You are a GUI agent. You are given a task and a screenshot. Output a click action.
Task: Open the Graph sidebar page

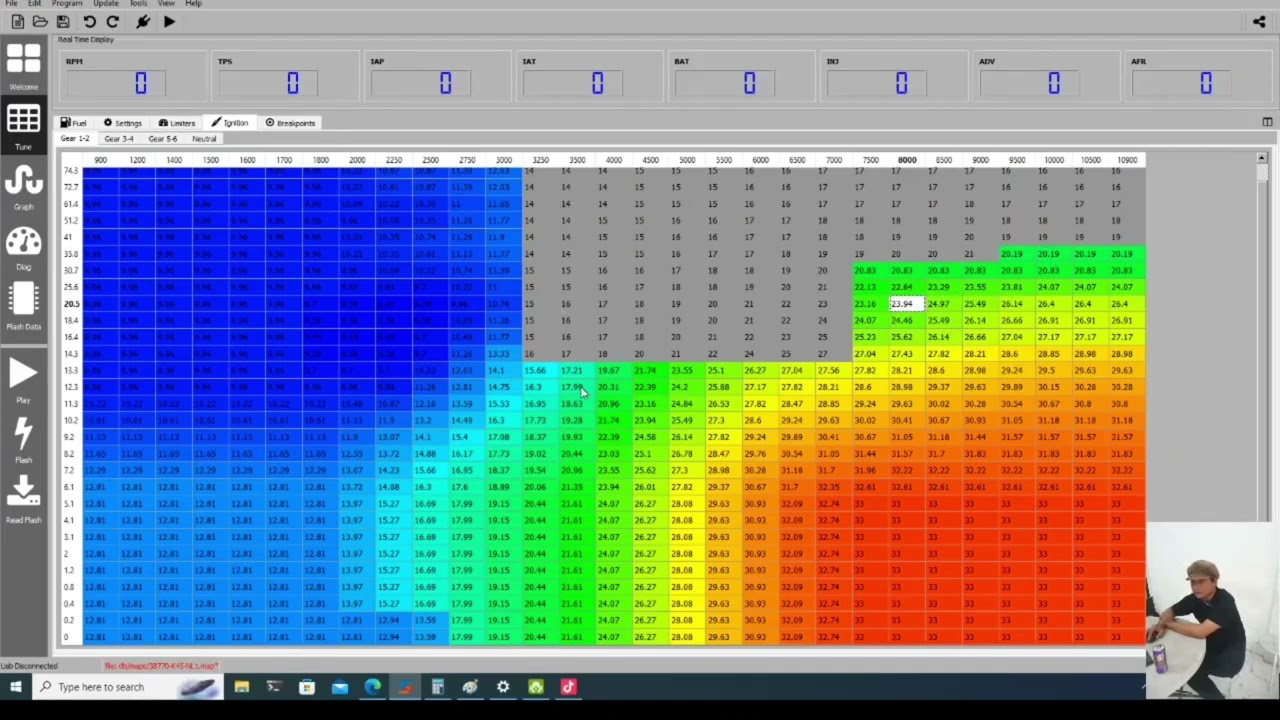(23, 186)
